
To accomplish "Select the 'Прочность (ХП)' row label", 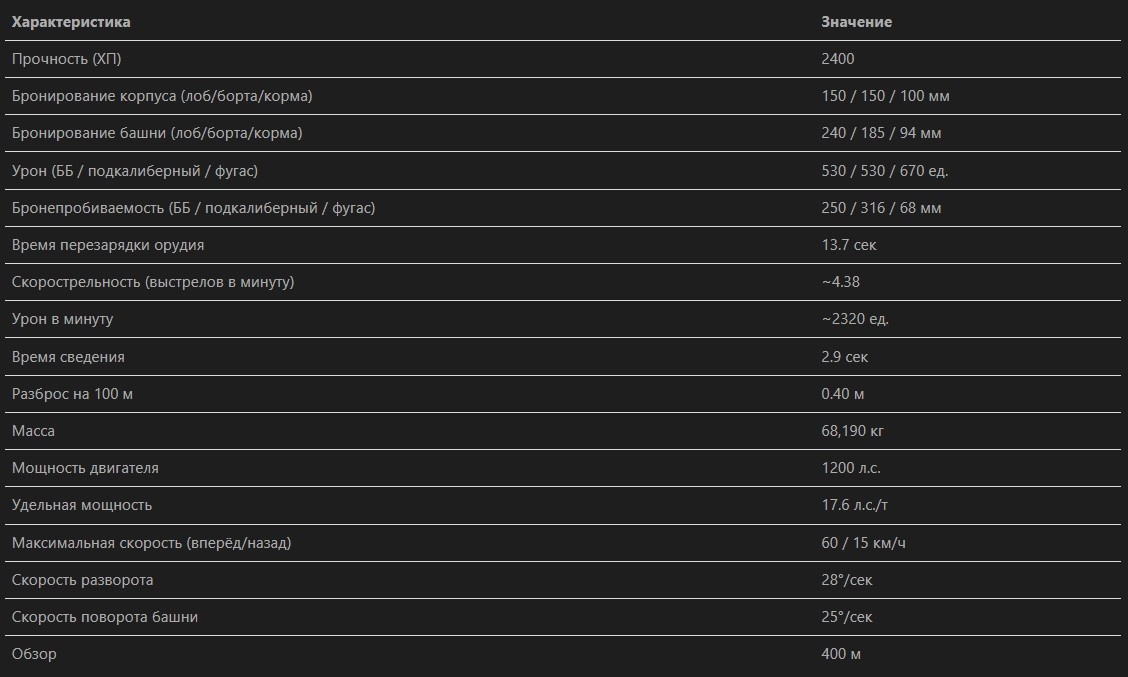I will pyautogui.click(x=66, y=59).
